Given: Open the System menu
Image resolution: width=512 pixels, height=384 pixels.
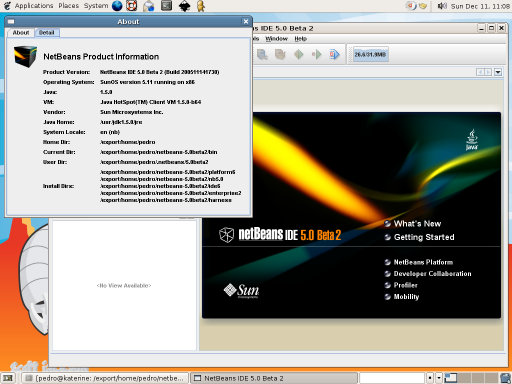Looking at the screenshot, I should [x=96, y=6].
